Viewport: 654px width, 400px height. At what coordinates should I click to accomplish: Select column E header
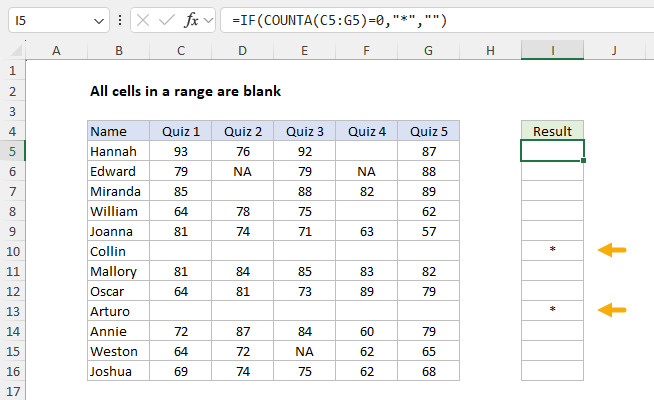click(304, 50)
